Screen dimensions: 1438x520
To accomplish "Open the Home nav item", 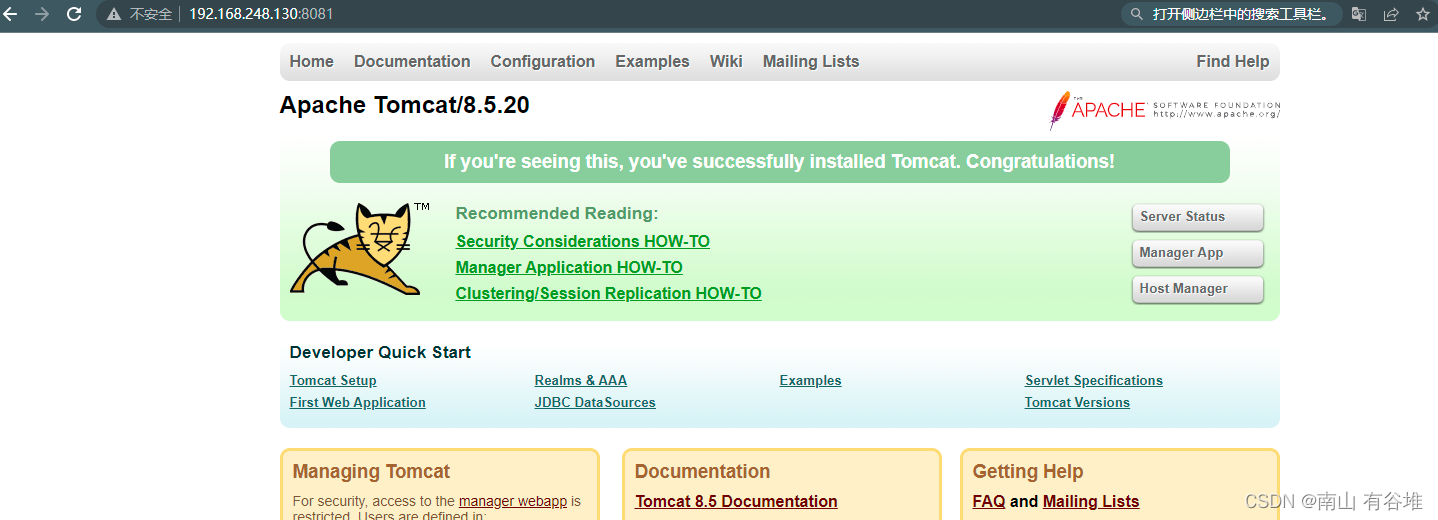I will (x=311, y=61).
